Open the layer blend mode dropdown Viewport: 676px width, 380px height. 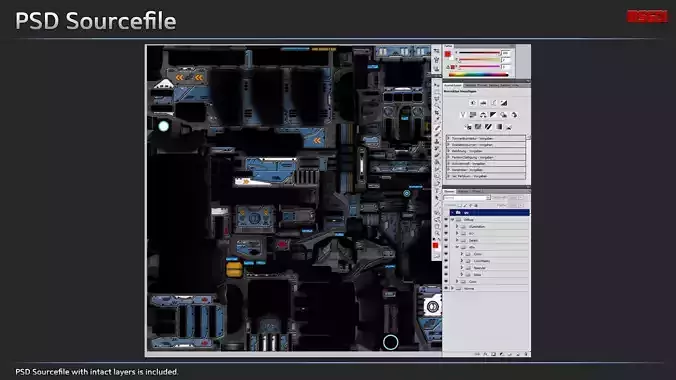[467, 198]
